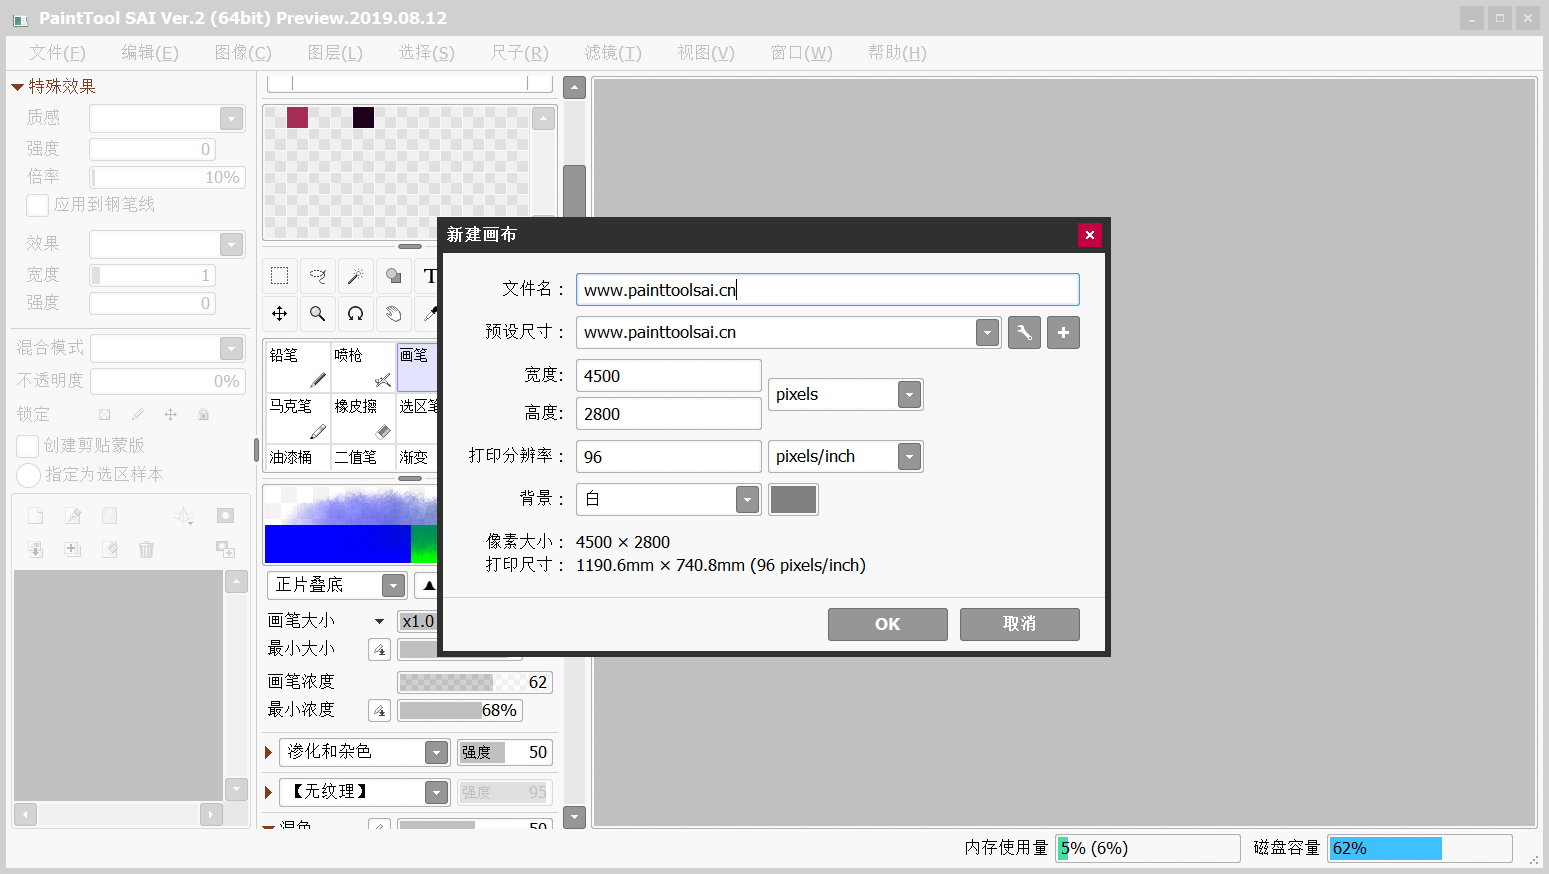Click the wrench preset settings icon
The image size is (1549, 874).
1024,333
